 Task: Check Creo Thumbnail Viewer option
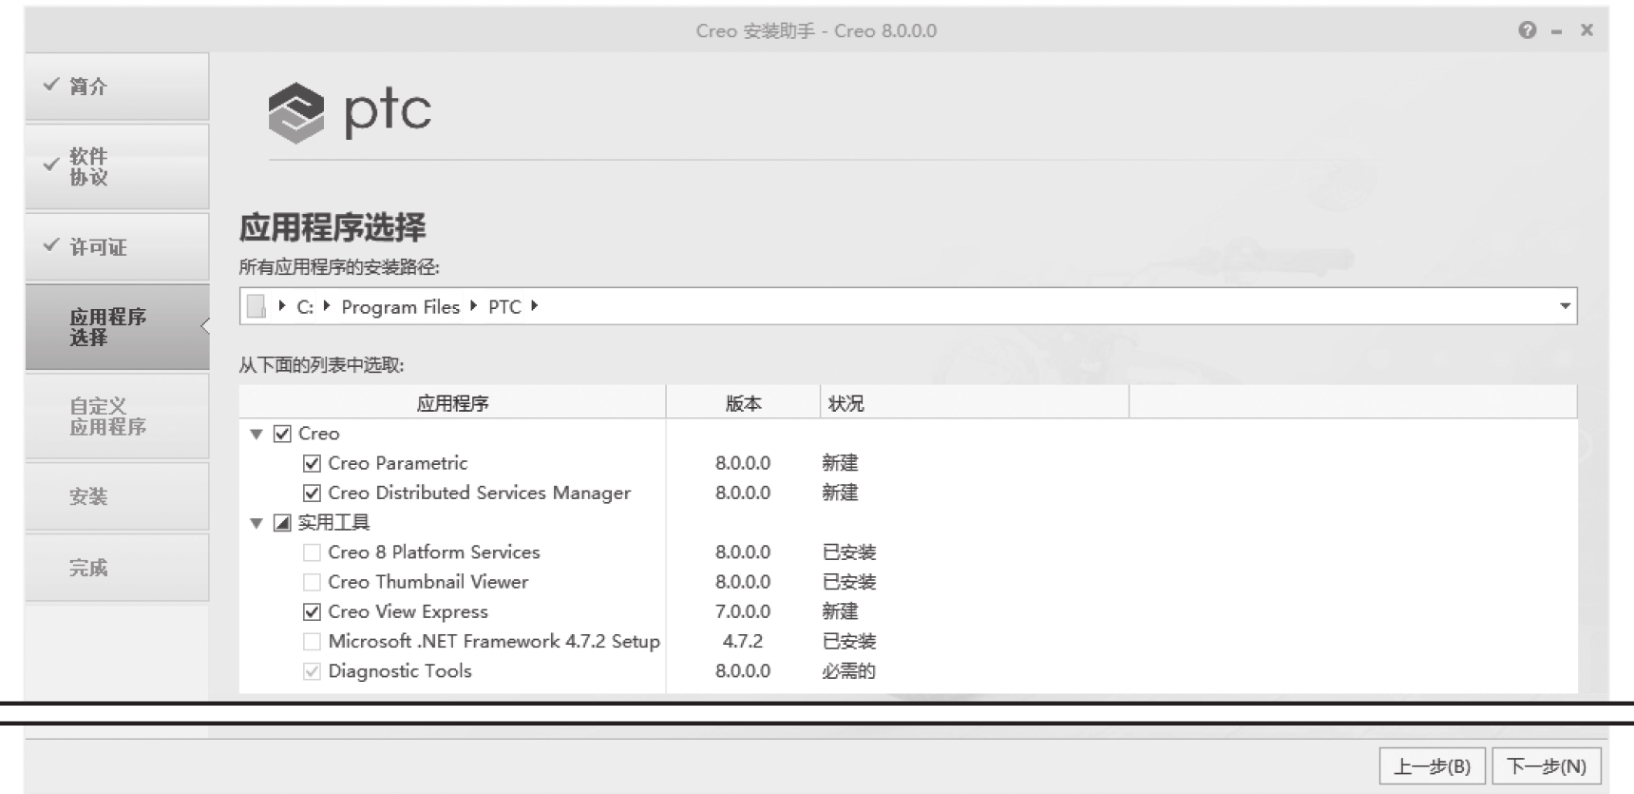(x=312, y=582)
